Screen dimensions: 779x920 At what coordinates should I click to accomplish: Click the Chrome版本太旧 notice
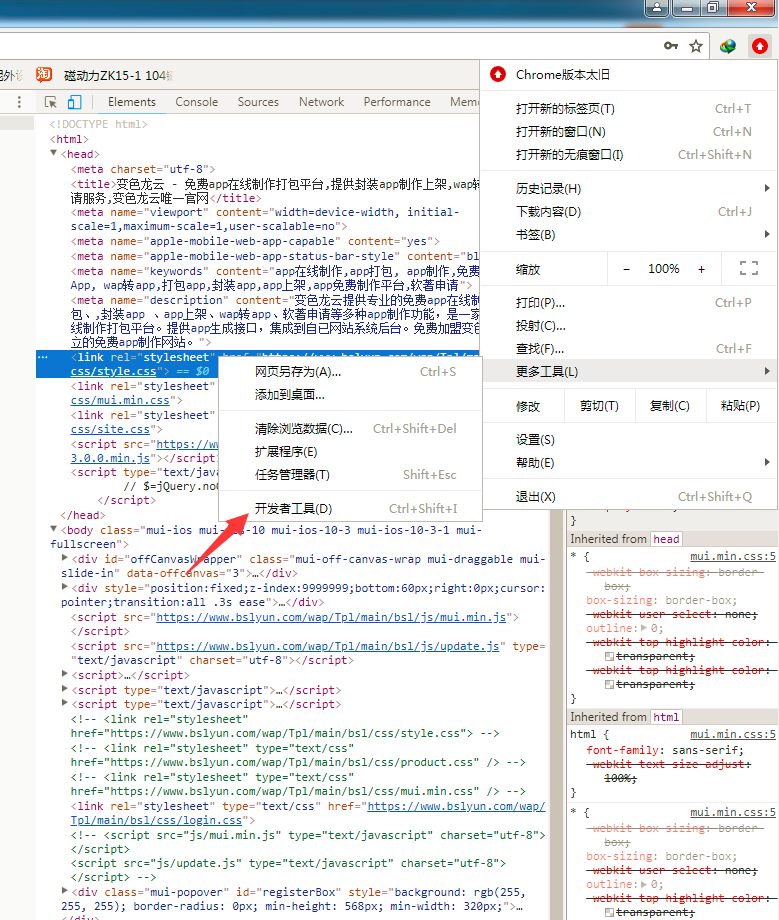pos(629,75)
